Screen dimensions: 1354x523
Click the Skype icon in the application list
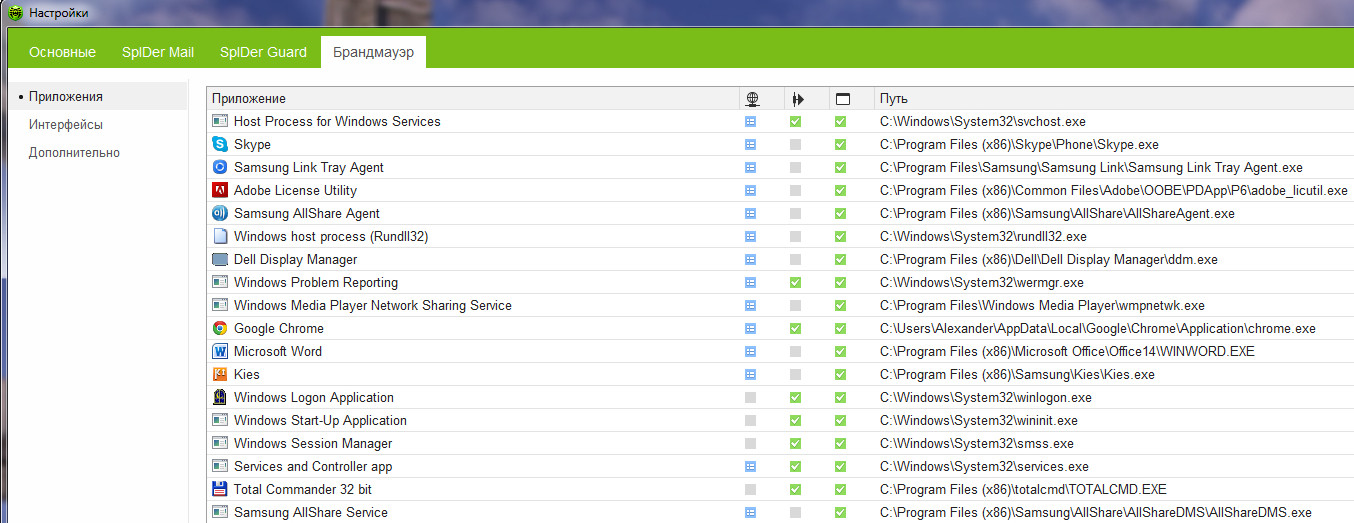pos(220,144)
